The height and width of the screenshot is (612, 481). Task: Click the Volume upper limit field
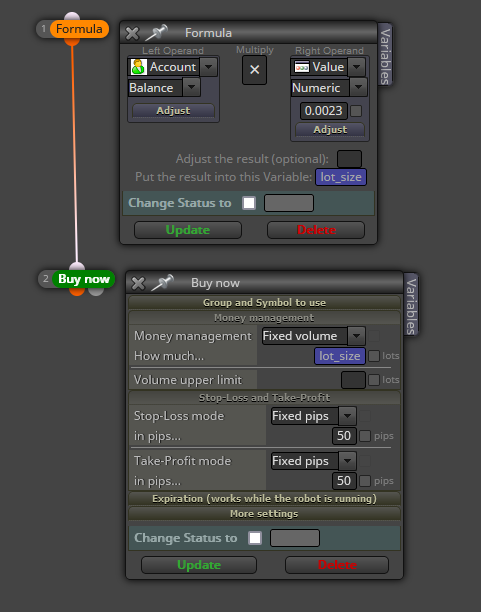coord(353,380)
